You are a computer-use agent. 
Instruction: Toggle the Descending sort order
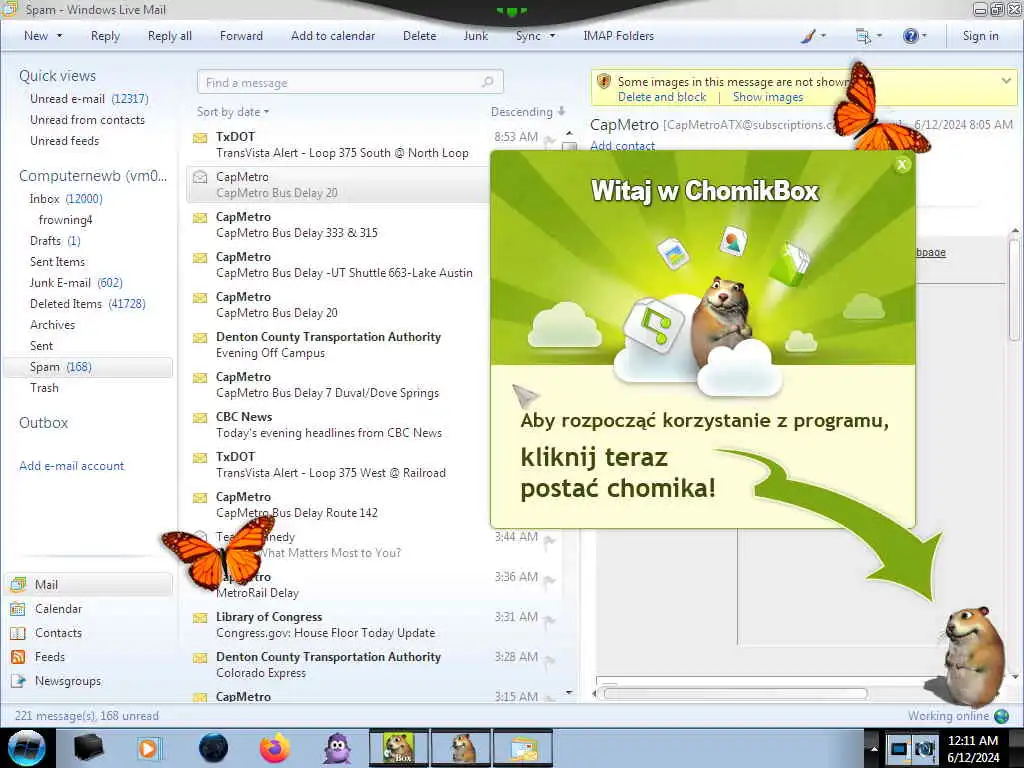[x=528, y=112]
